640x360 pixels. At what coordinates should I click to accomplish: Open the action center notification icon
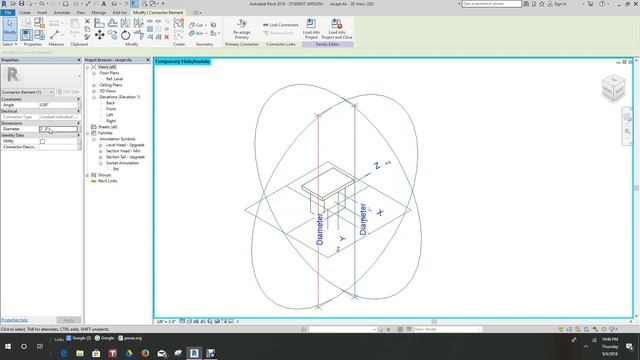point(629,347)
